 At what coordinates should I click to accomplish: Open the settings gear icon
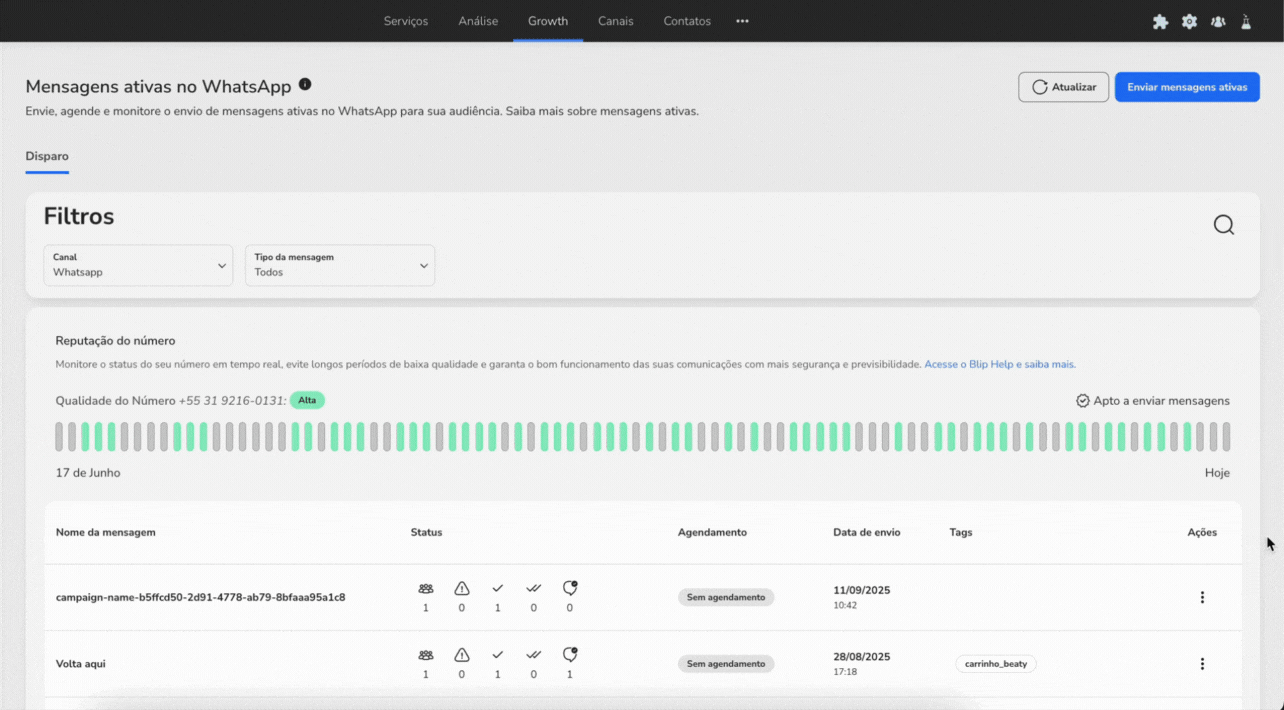point(1189,21)
